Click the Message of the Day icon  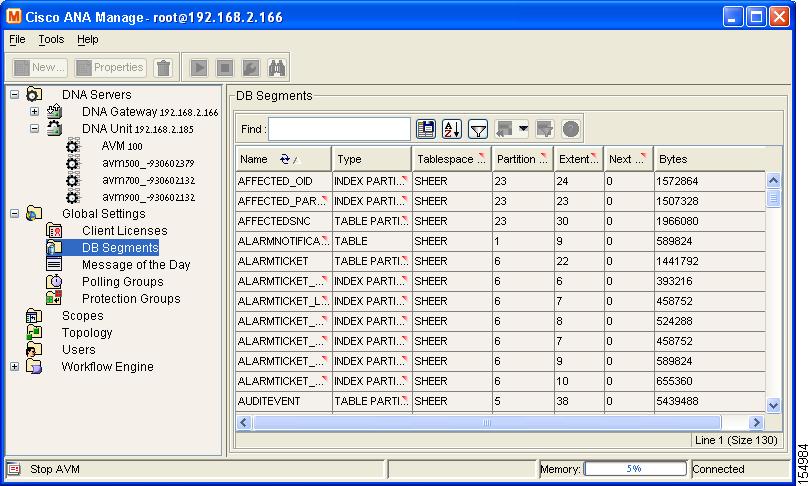point(54,264)
